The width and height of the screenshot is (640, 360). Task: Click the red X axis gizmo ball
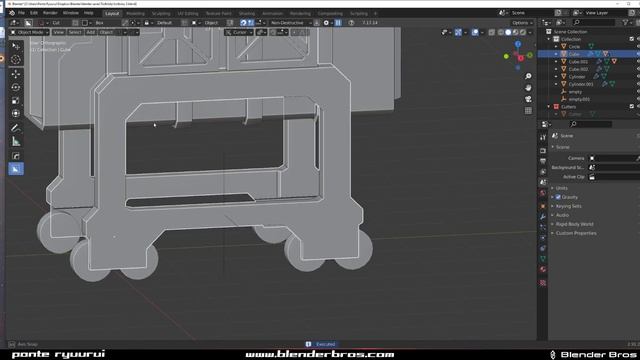click(x=521, y=58)
